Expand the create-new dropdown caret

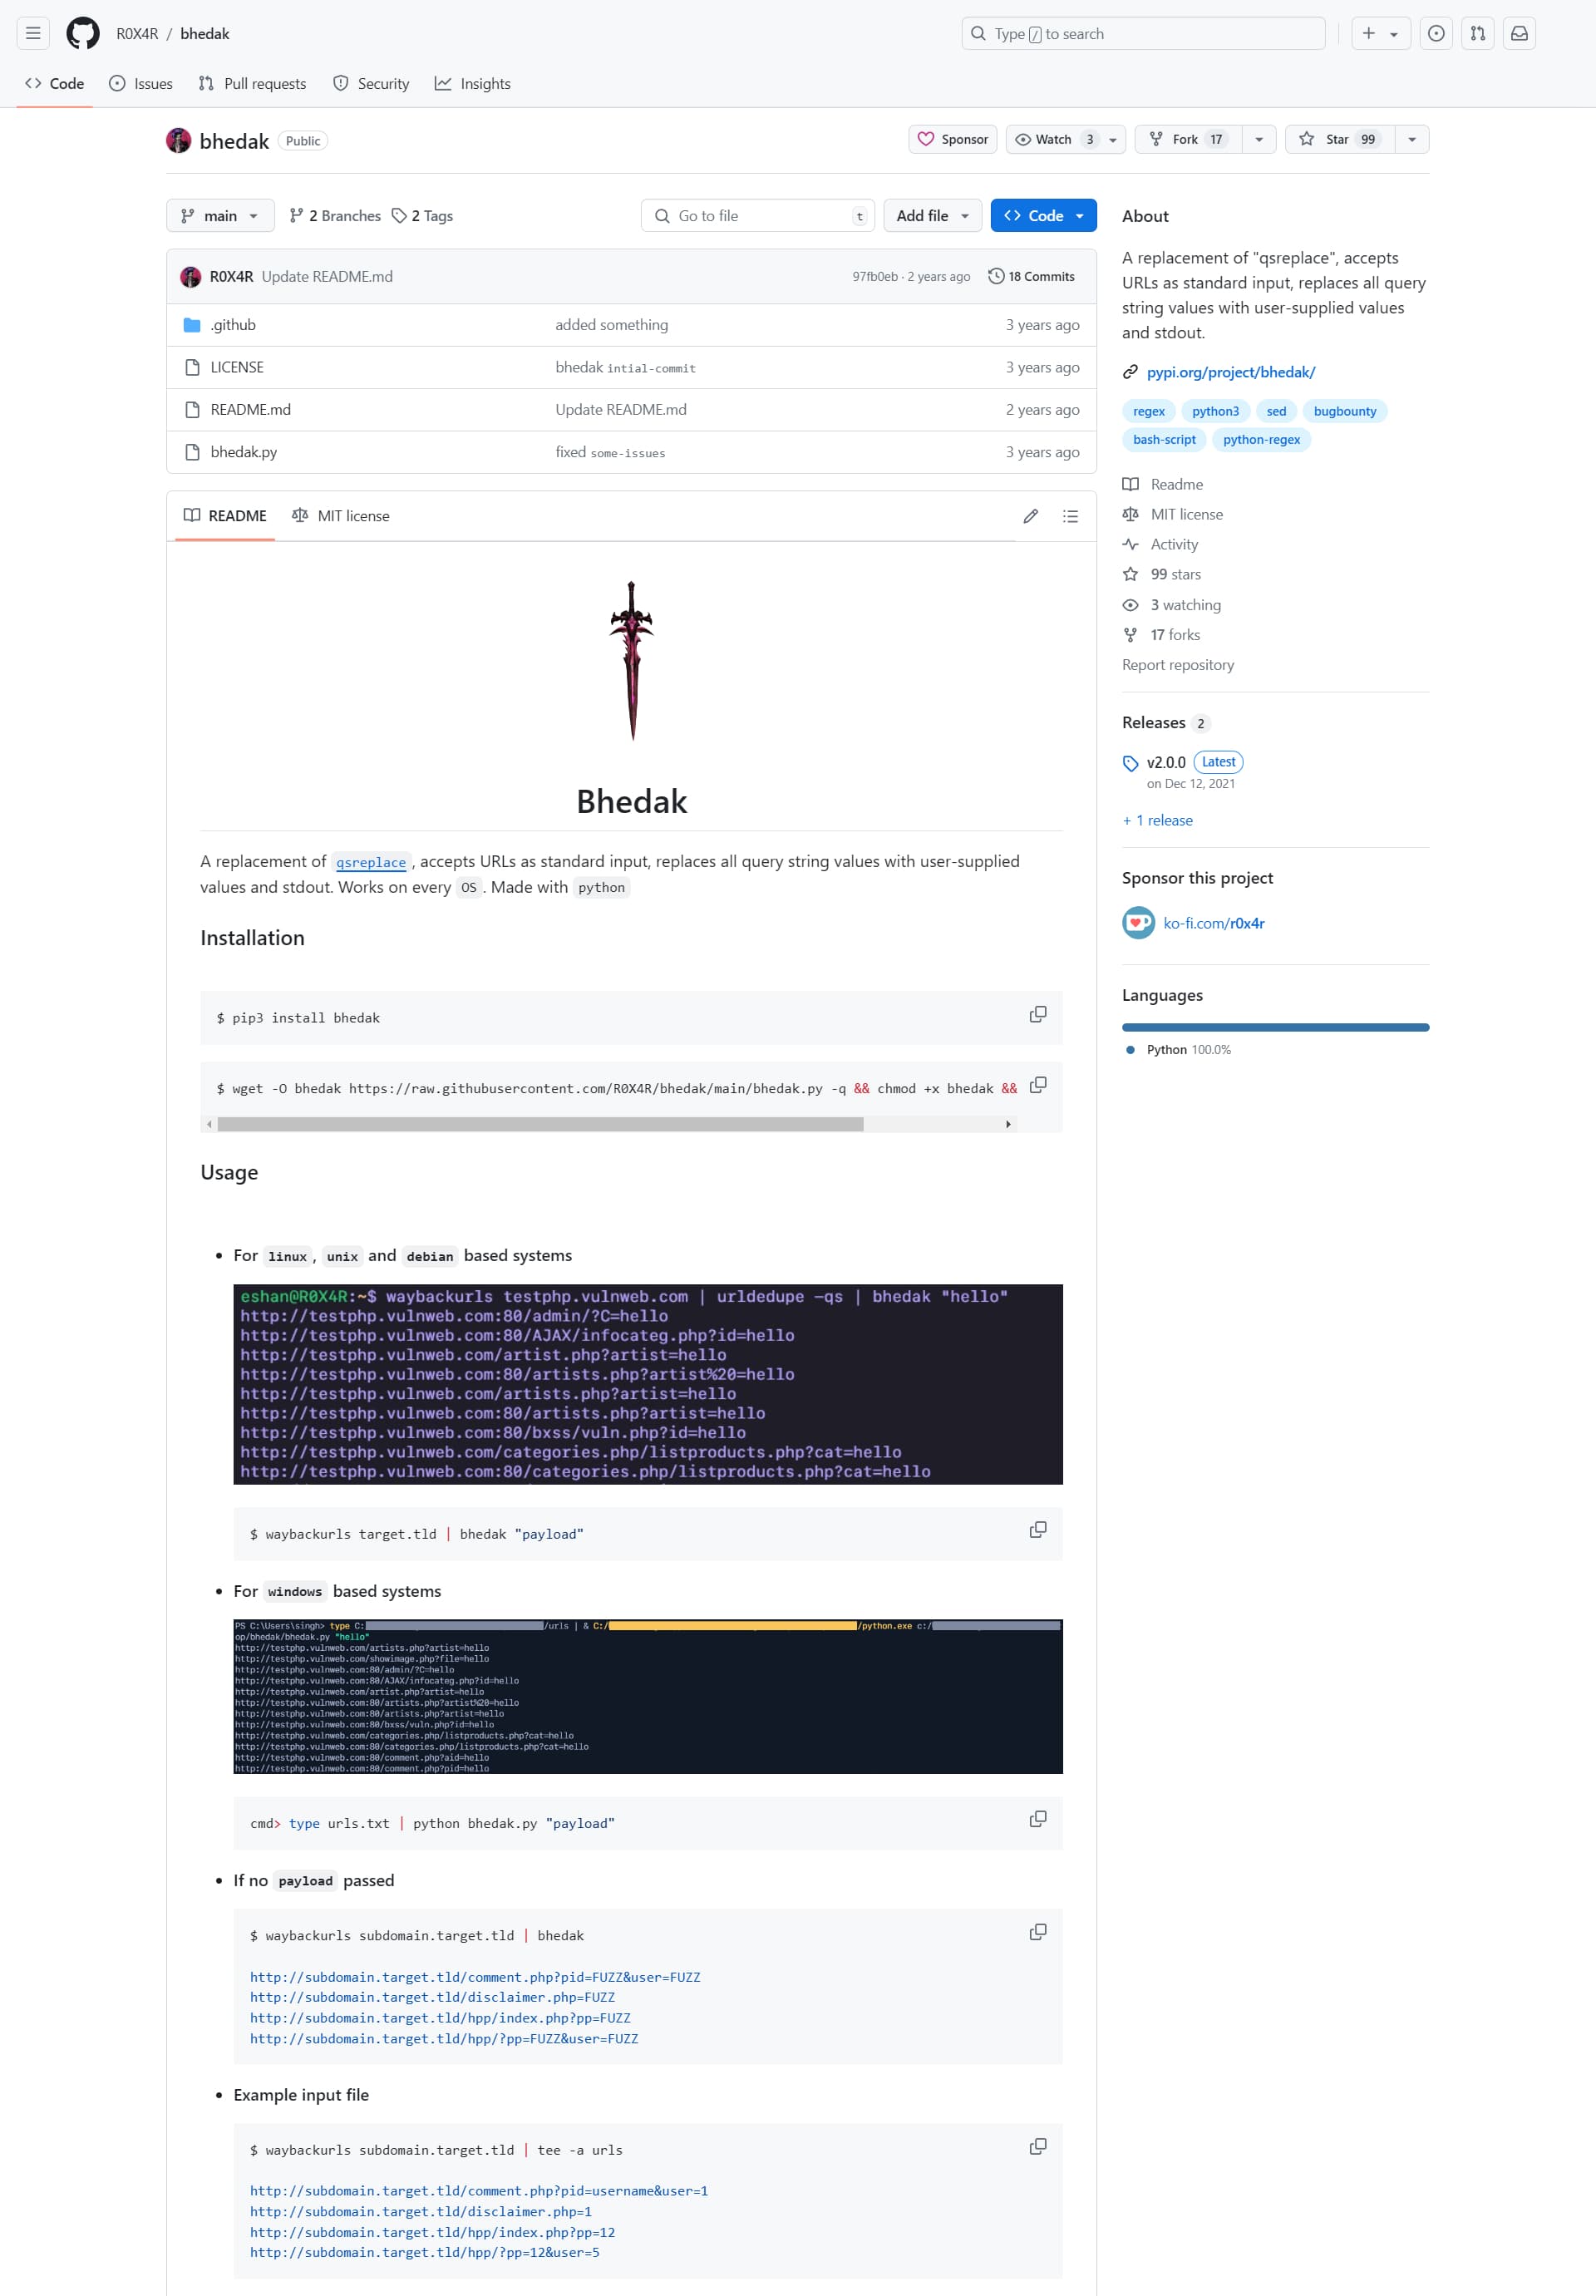point(1394,34)
